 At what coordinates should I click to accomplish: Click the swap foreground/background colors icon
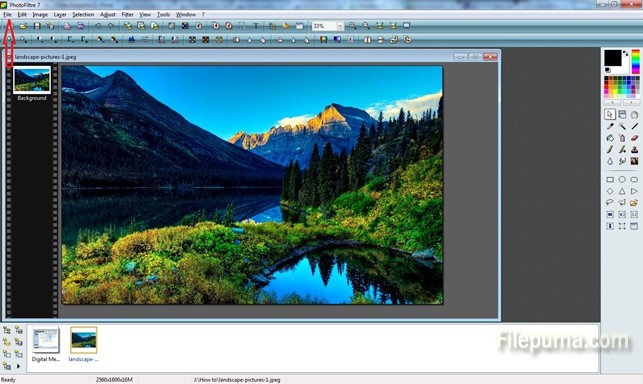click(625, 53)
